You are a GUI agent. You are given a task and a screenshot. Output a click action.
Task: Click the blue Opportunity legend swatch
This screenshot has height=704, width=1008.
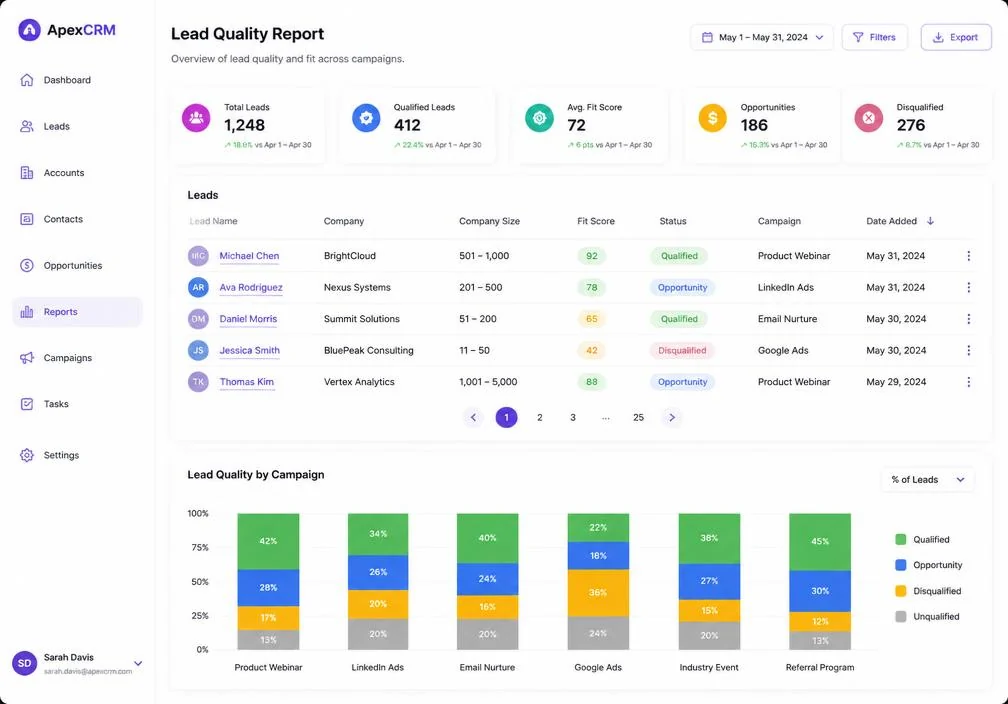(901, 565)
